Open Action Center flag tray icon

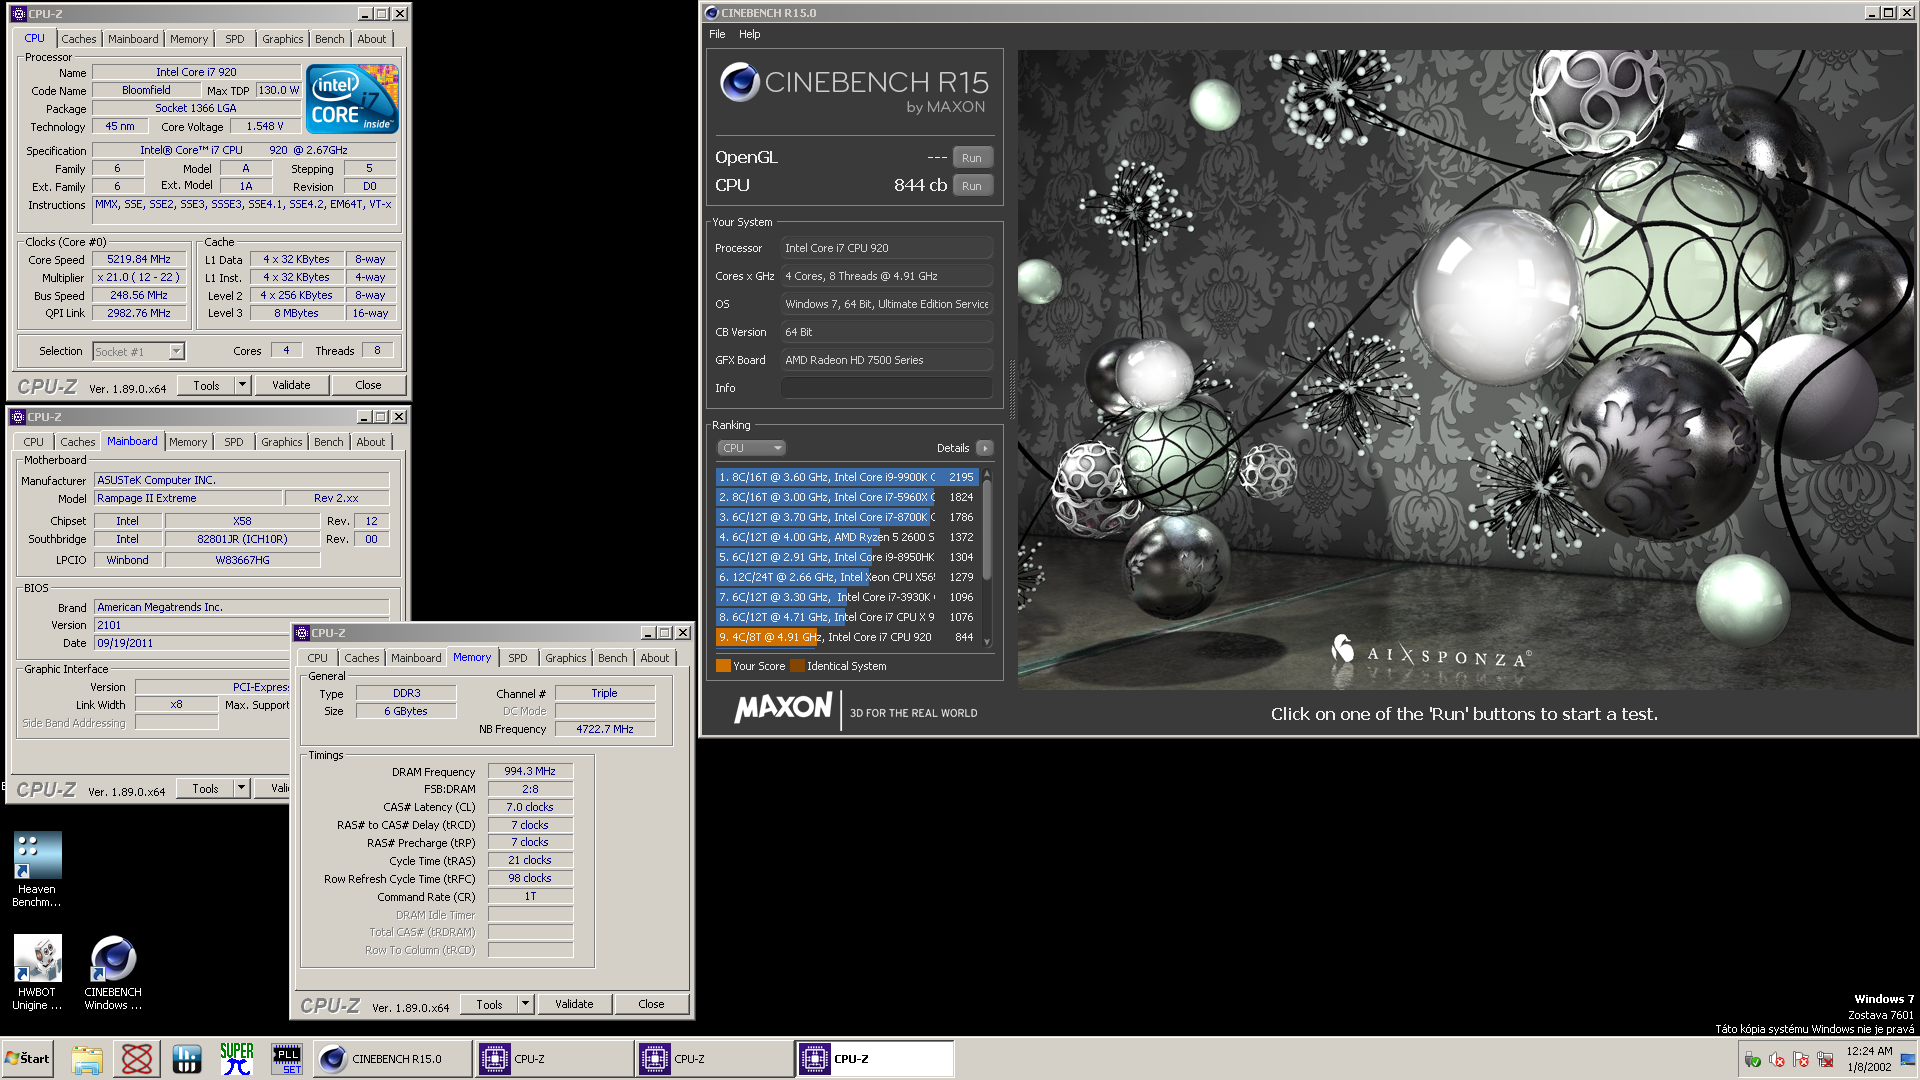(x=1801, y=1060)
